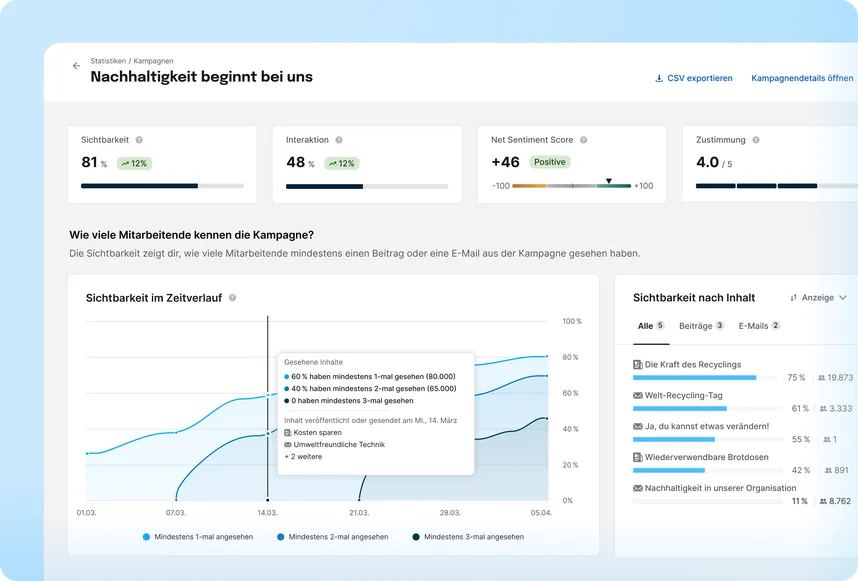This screenshot has width=858, height=581.
Task: Click 'Kosten sparen' in the tooltip
Action: (x=317, y=433)
